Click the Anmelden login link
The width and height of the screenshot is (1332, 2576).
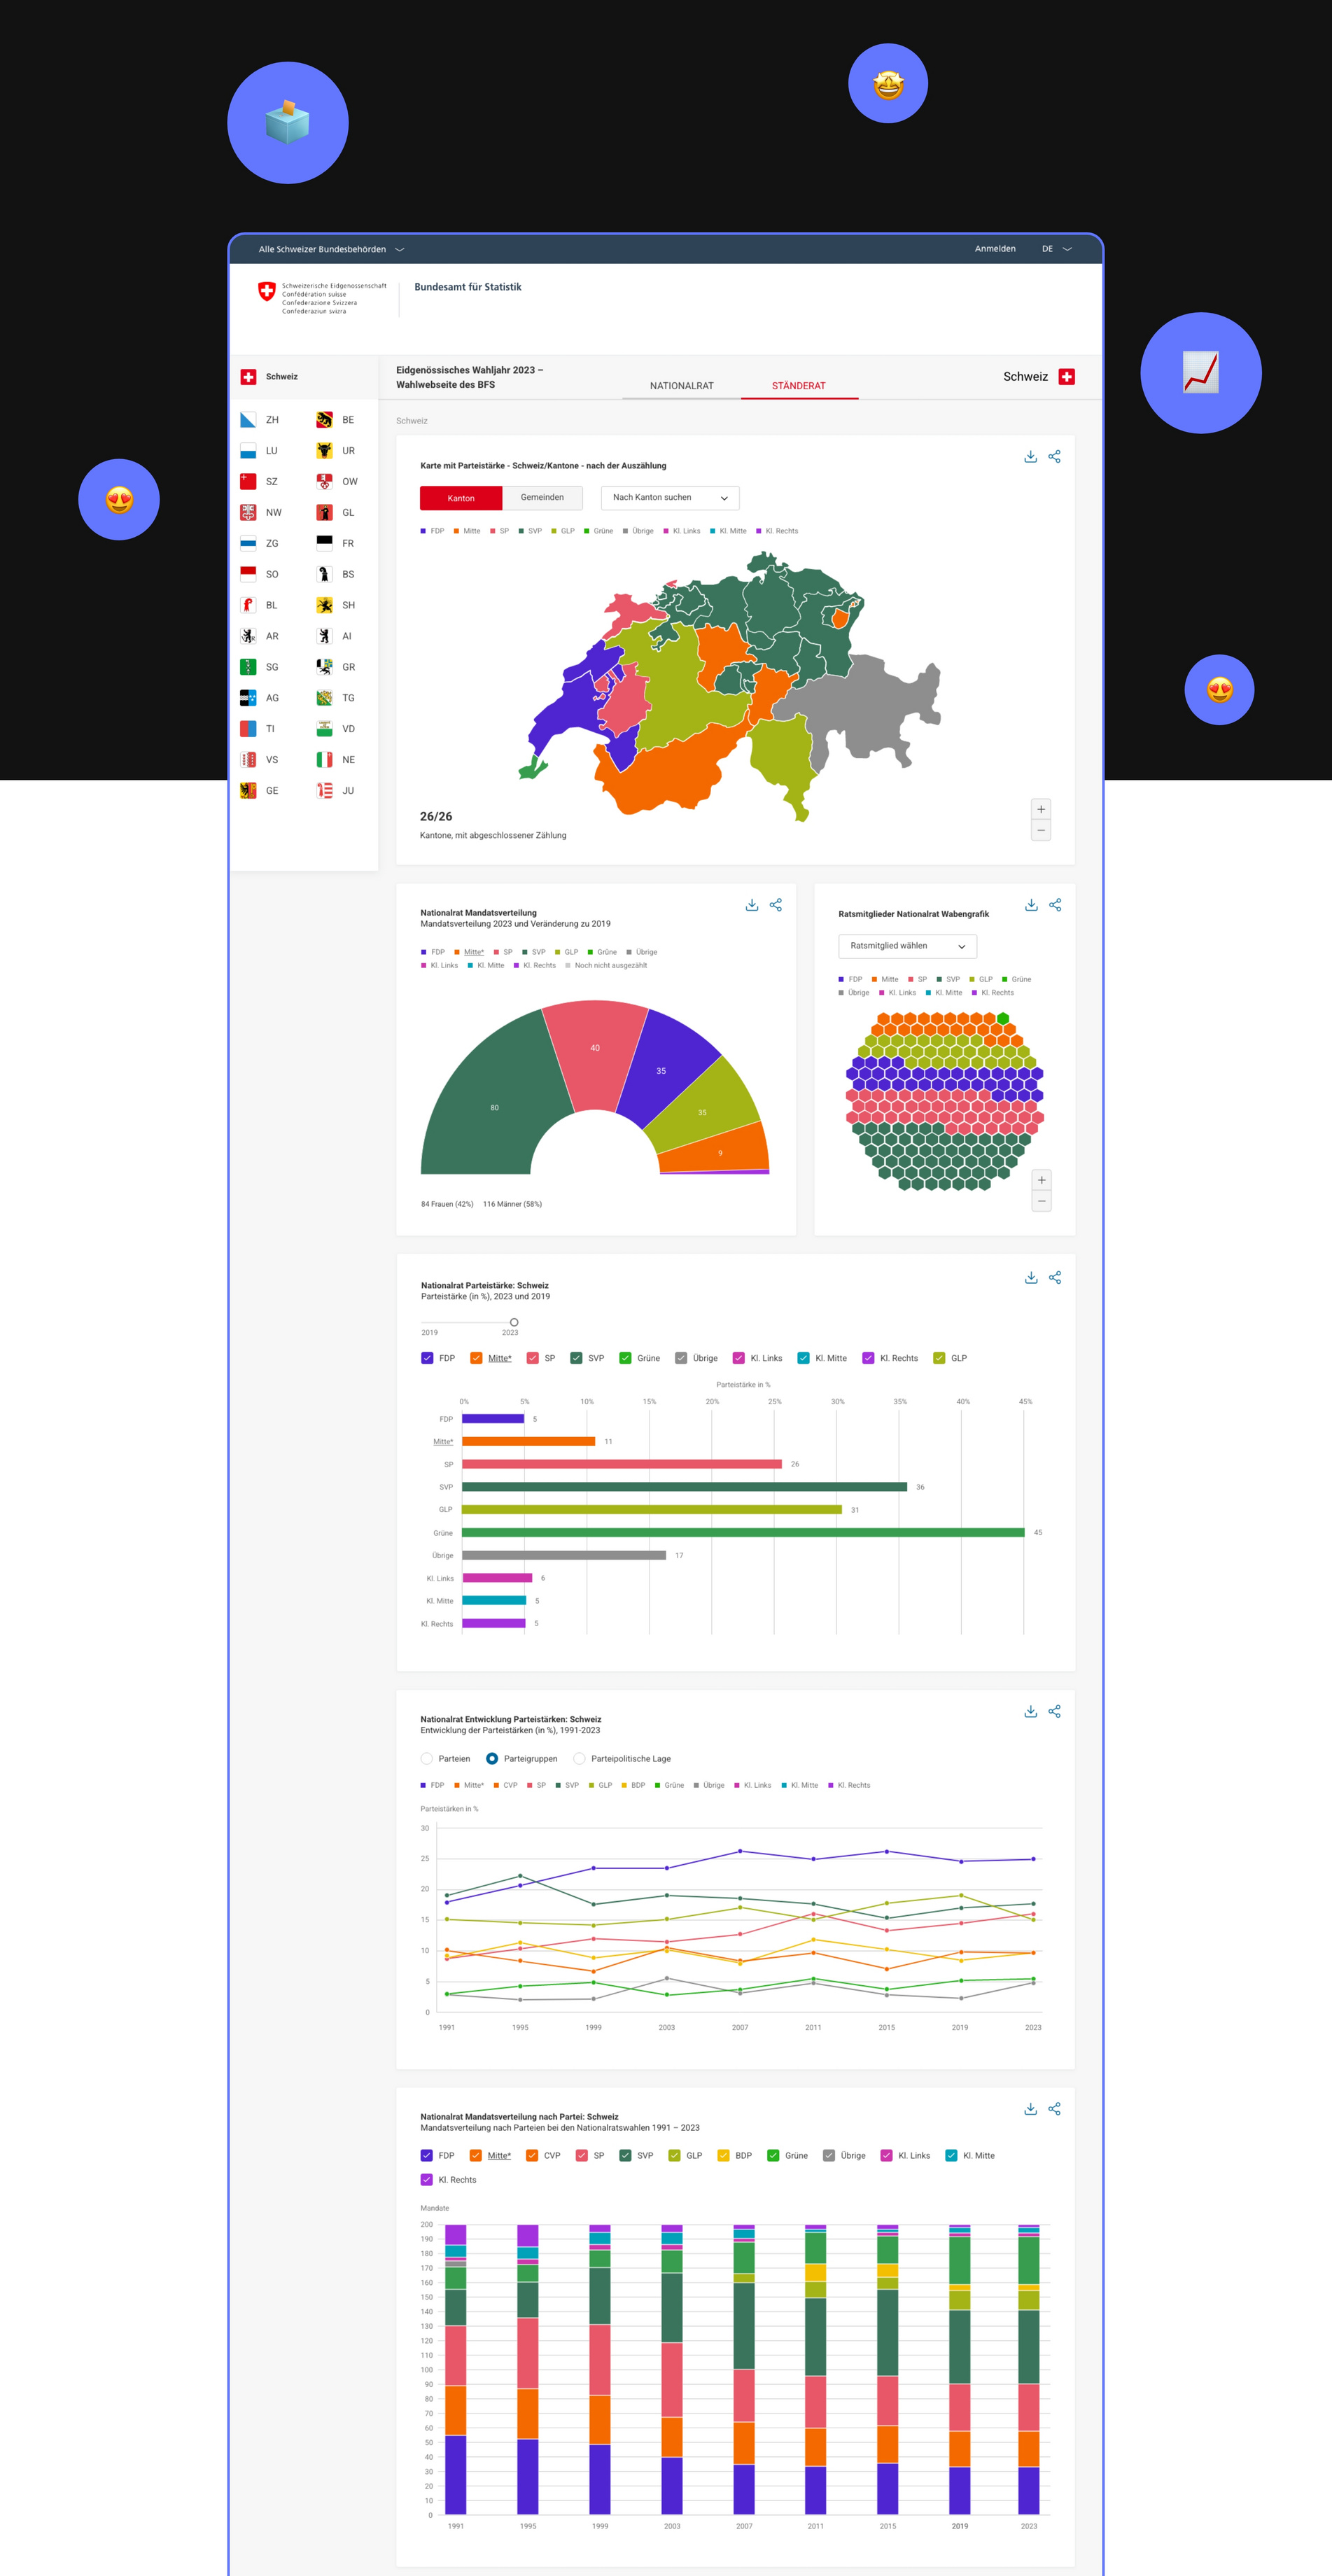tap(994, 249)
